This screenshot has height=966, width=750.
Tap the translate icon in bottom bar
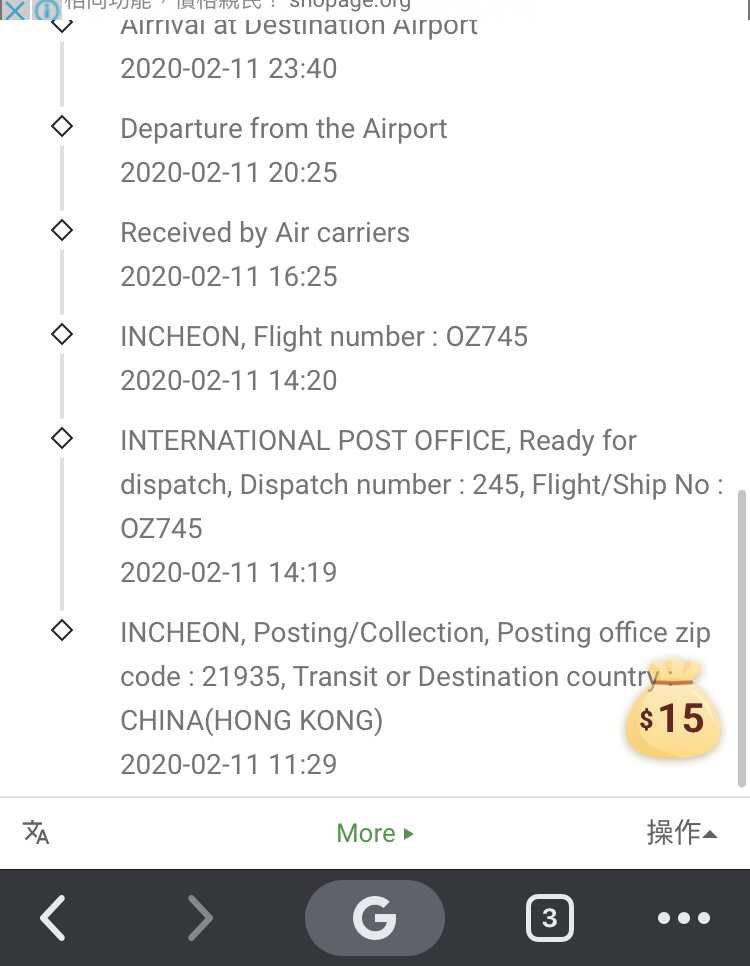[36, 832]
